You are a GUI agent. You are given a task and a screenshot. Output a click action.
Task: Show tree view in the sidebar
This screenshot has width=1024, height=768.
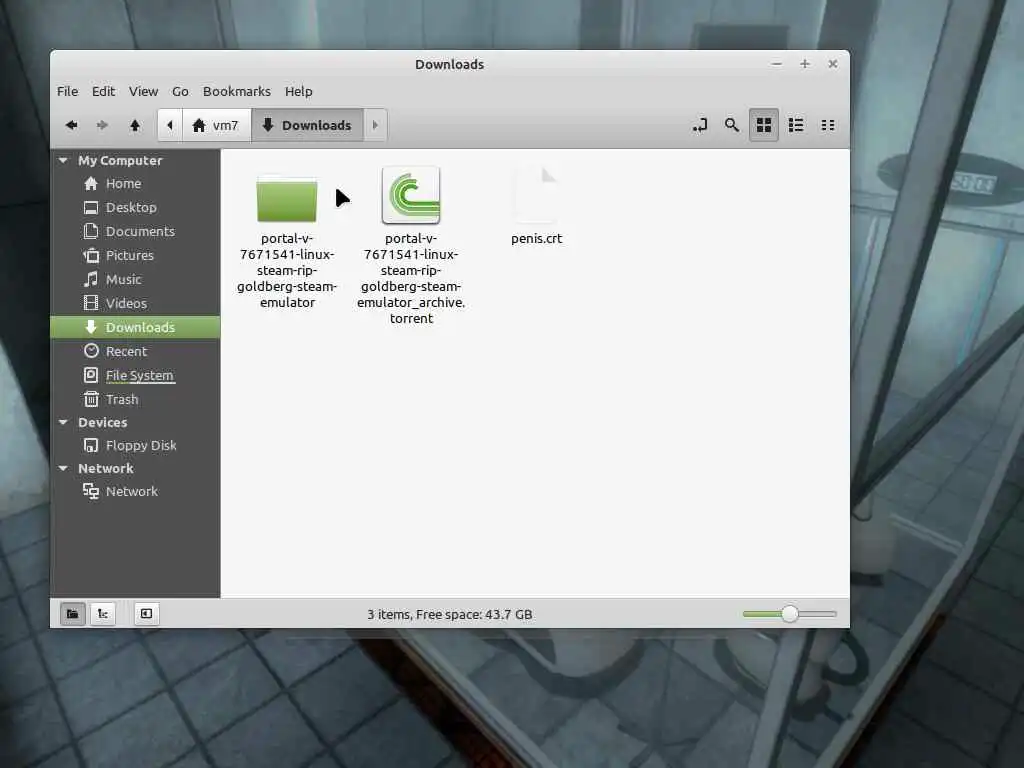point(103,614)
